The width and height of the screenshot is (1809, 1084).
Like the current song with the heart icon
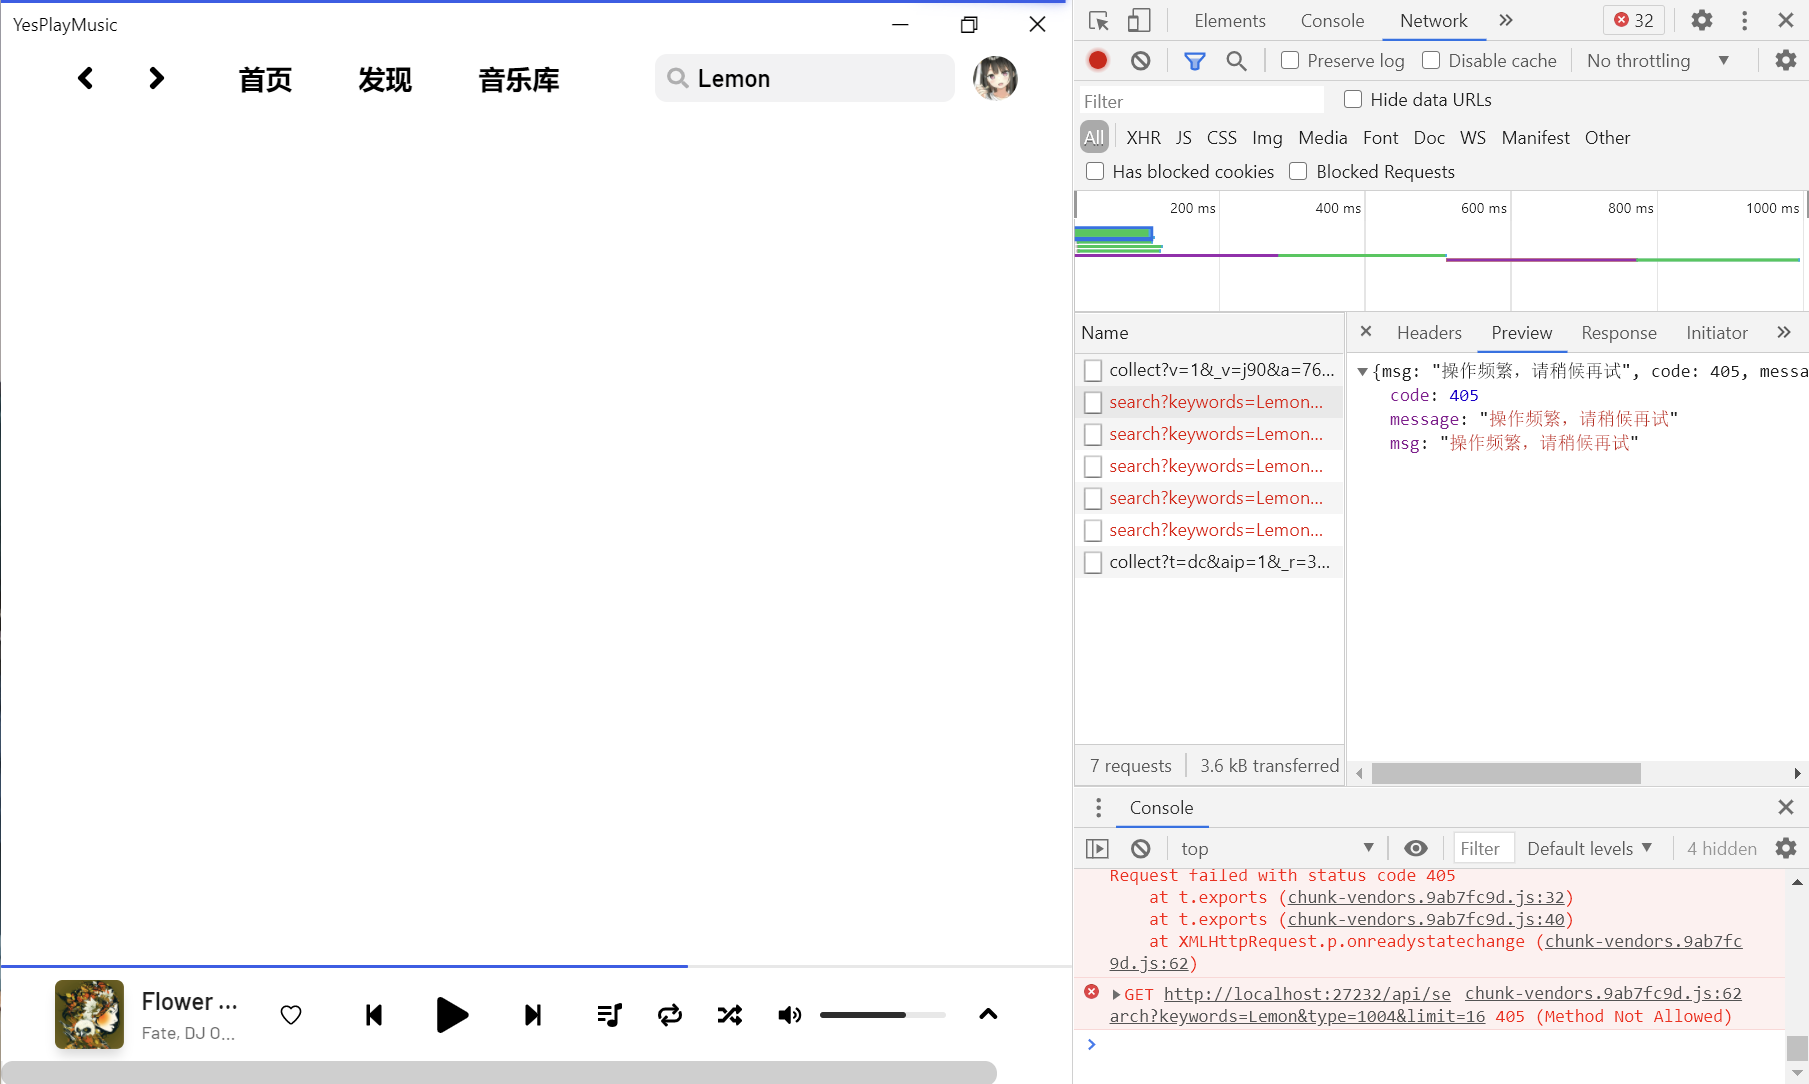291,1015
